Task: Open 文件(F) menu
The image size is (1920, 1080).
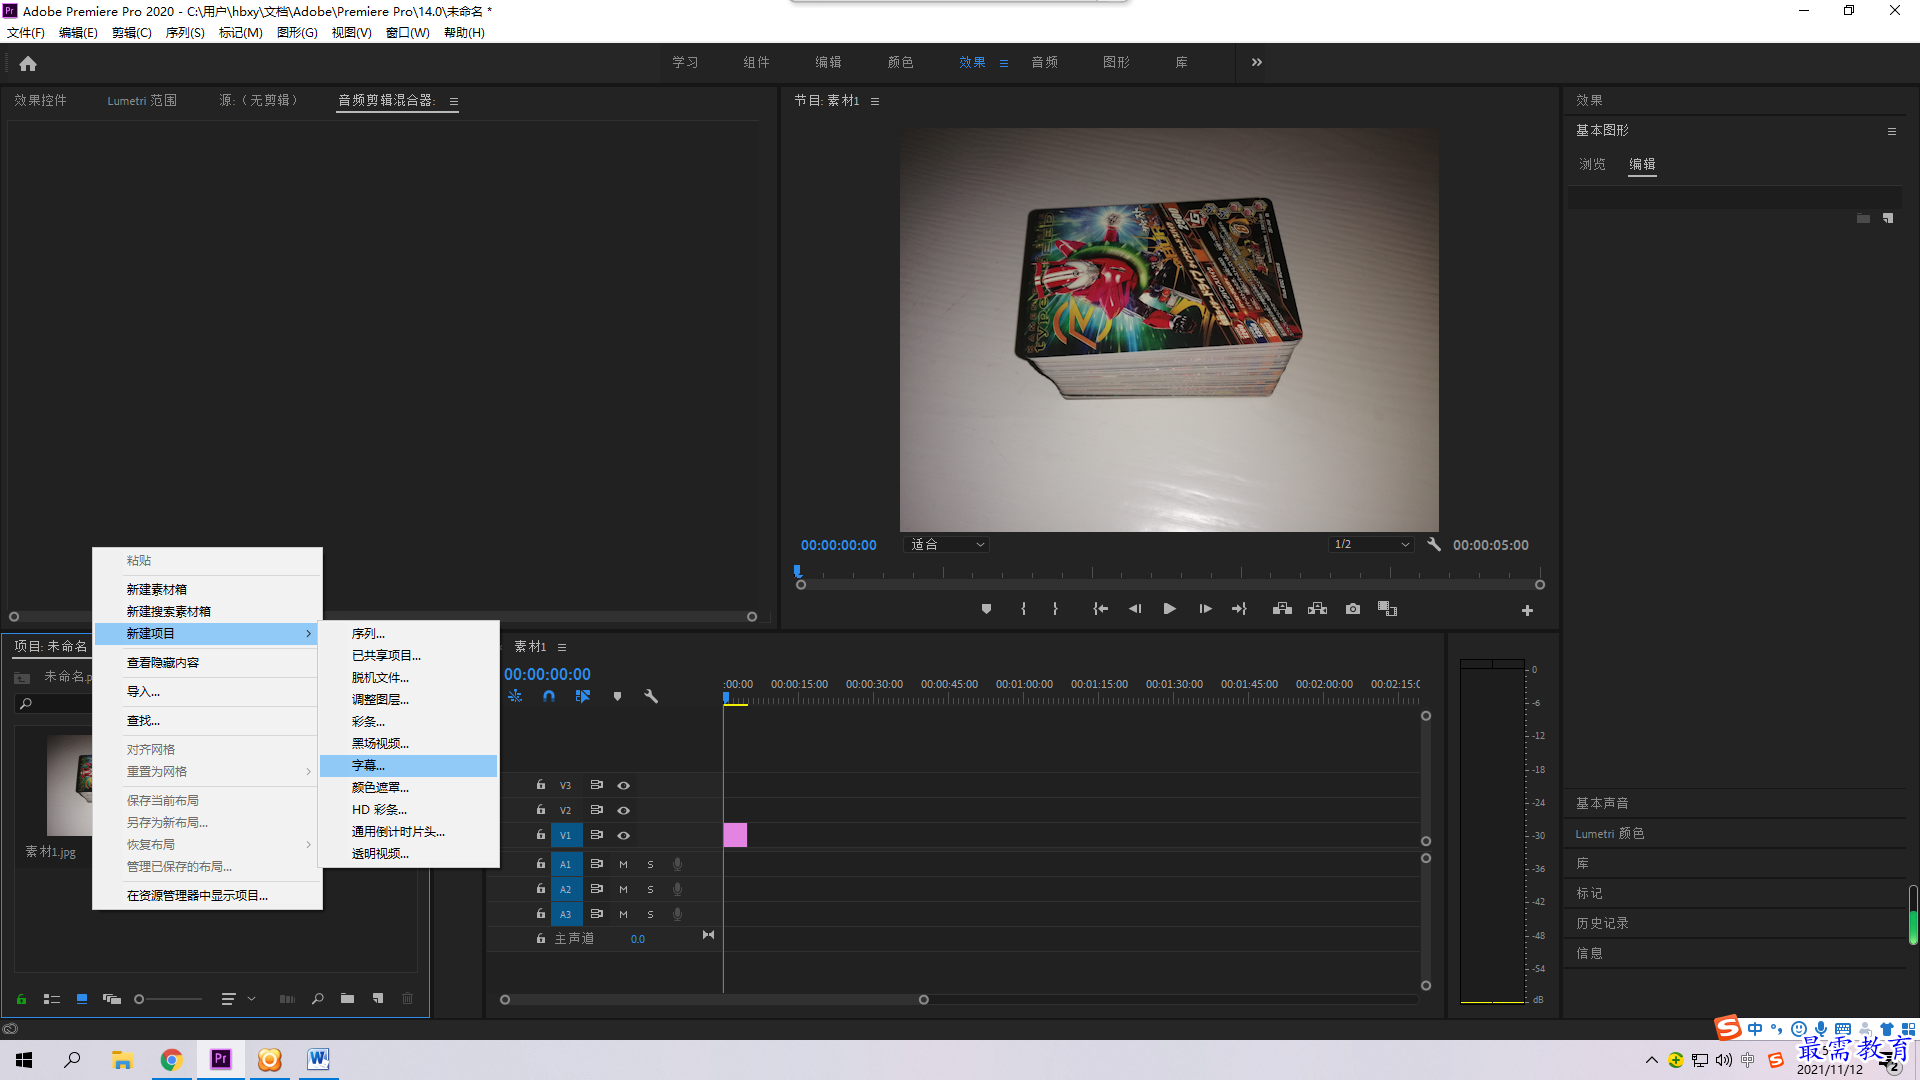Action: tap(26, 33)
